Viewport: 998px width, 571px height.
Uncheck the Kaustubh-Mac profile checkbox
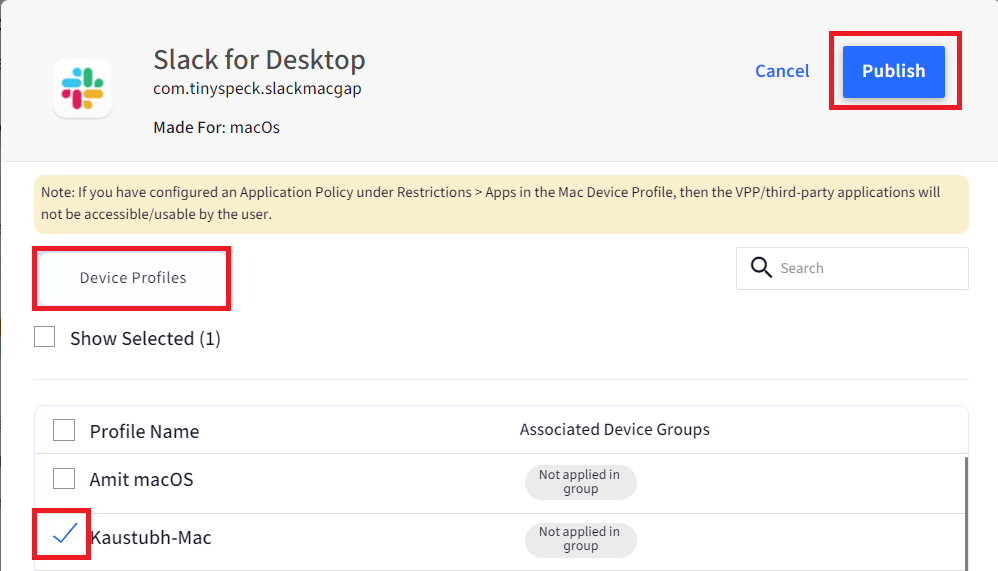coord(64,533)
